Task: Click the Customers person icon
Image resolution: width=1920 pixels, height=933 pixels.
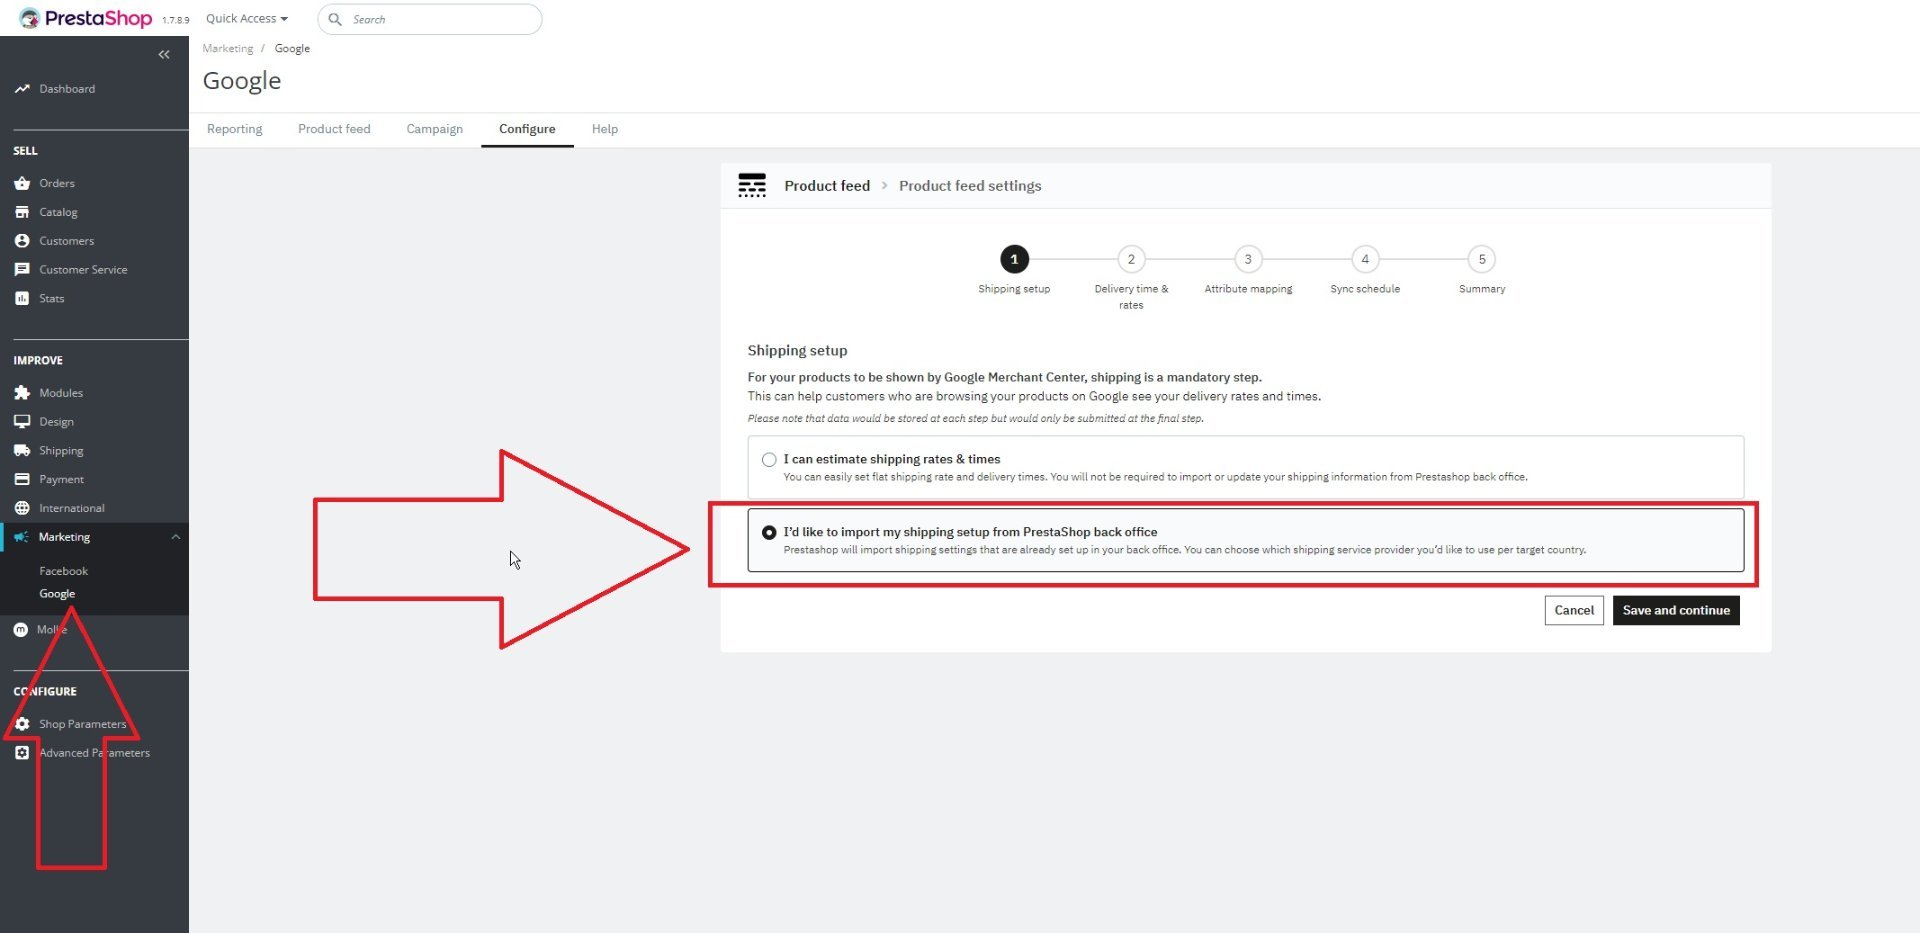Action: point(22,241)
